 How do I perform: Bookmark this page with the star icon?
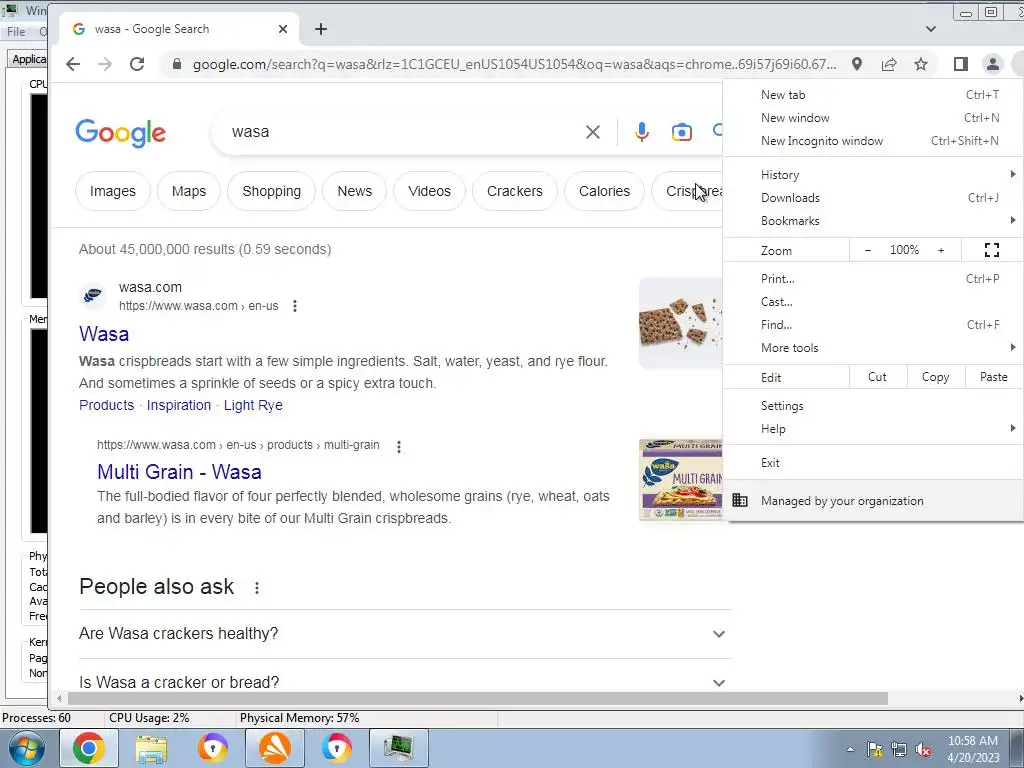pyautogui.click(x=921, y=64)
